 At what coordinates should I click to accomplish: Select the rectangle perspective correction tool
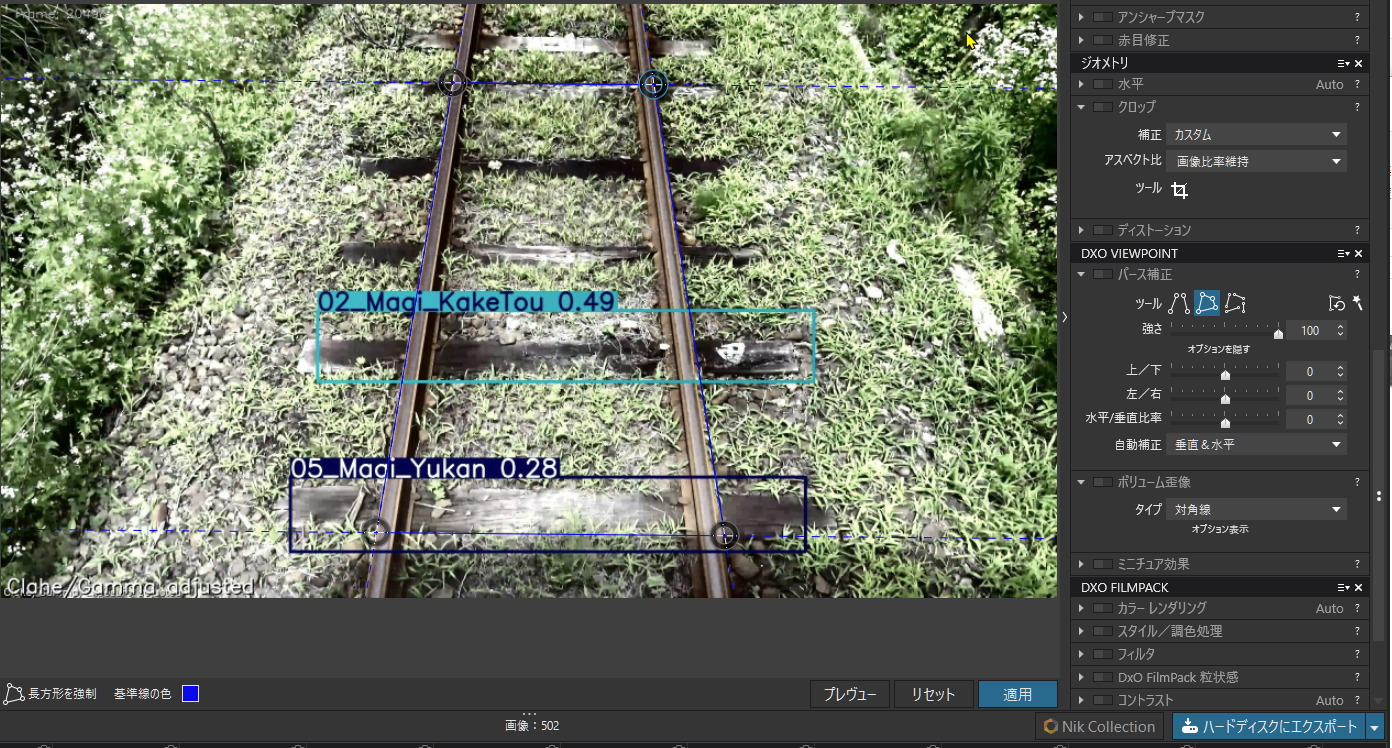(1207, 303)
